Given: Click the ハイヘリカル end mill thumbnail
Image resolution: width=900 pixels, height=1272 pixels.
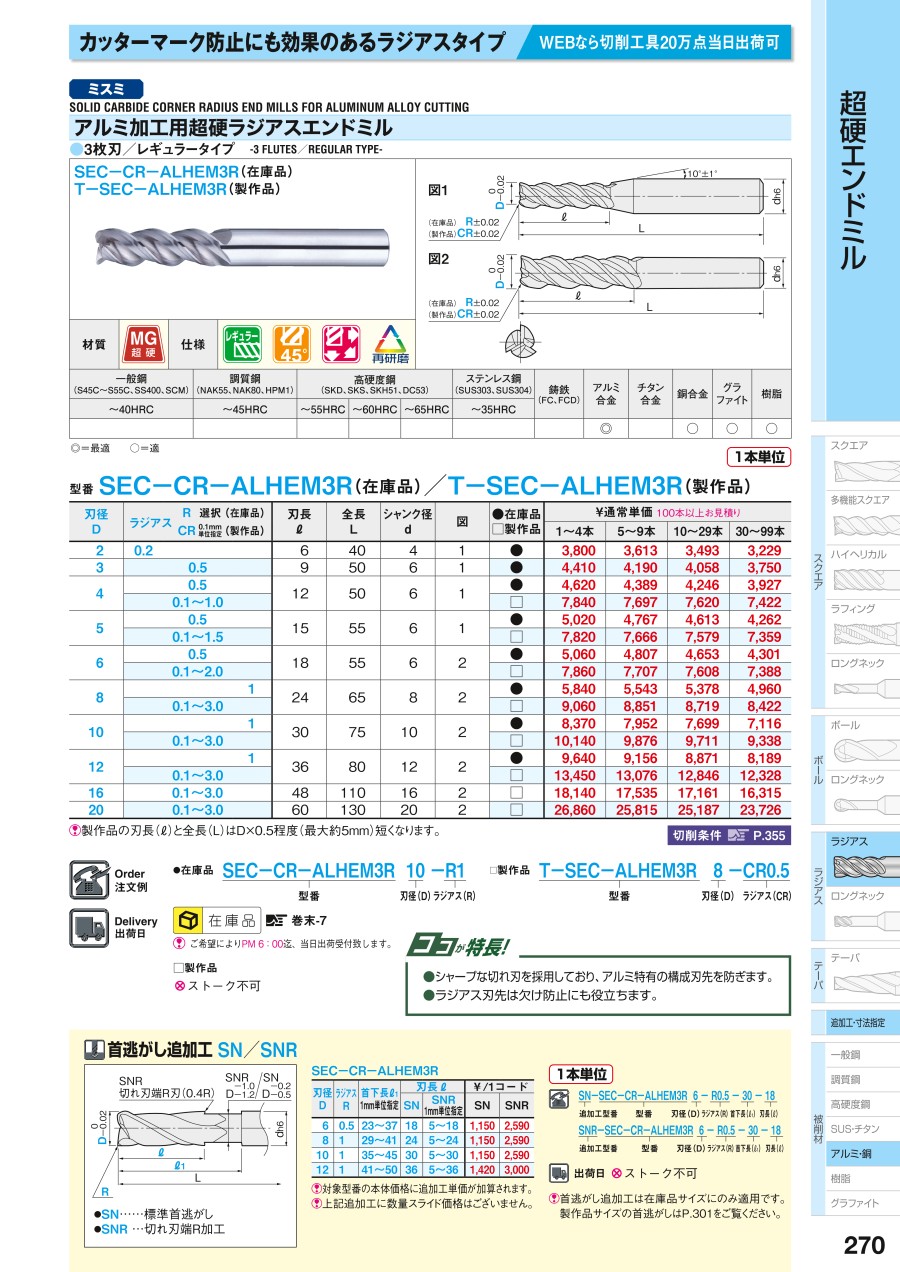Looking at the screenshot, I should [862, 569].
